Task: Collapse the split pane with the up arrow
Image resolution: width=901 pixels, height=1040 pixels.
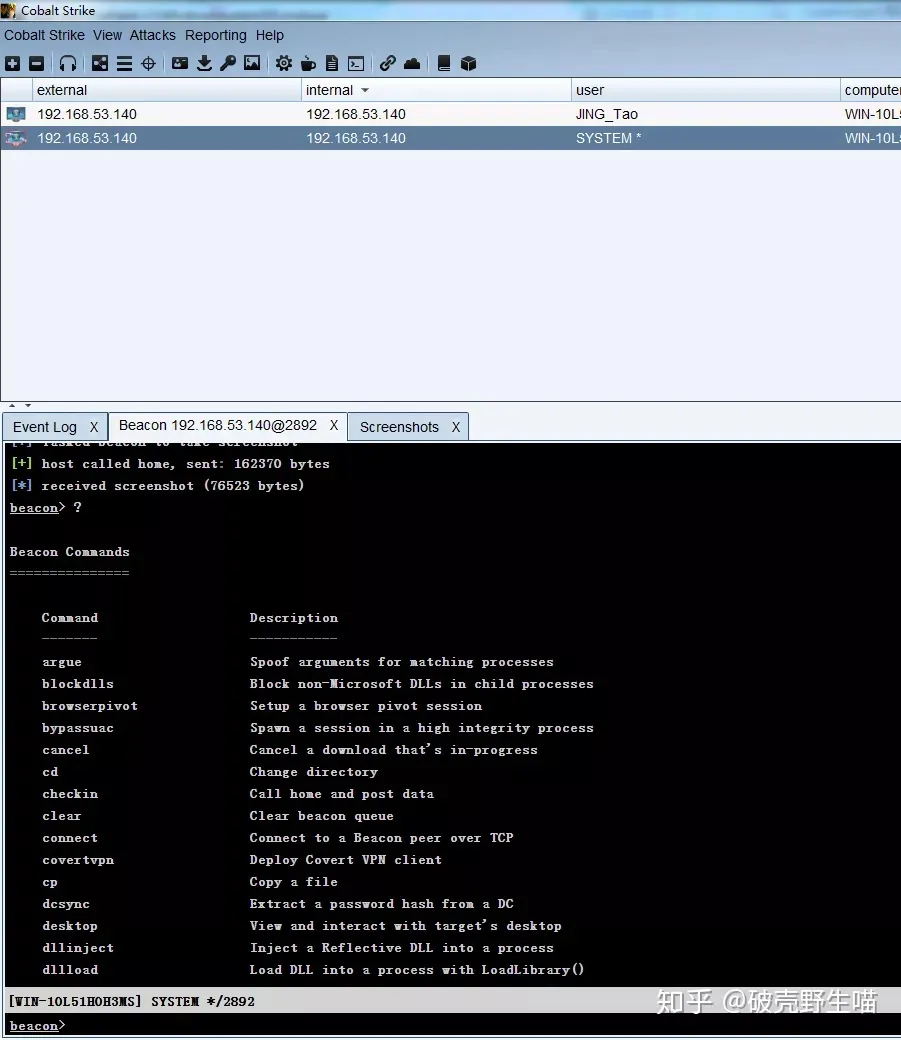Action: point(12,405)
